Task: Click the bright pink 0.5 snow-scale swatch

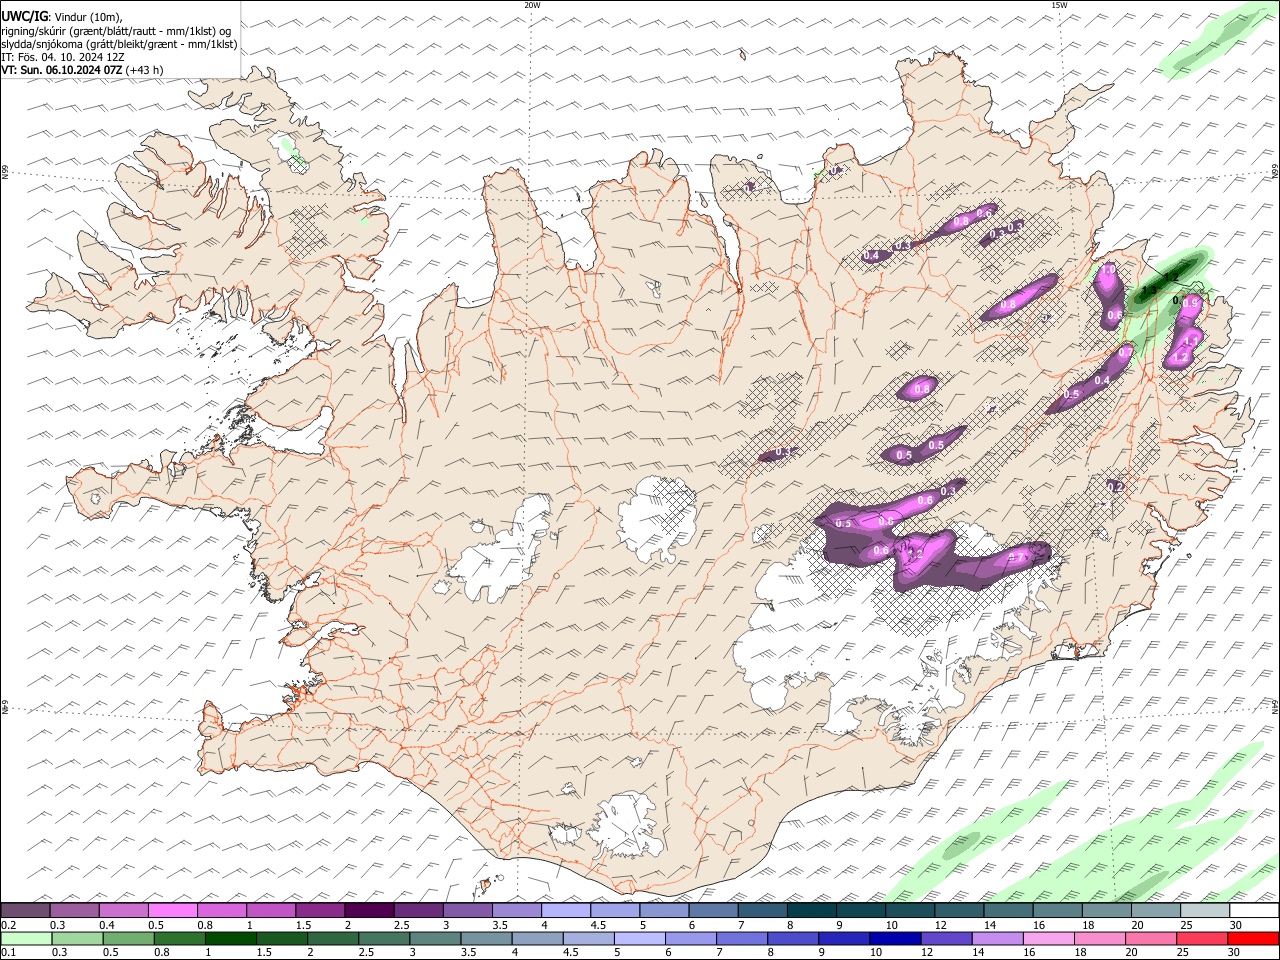Action: pyautogui.click(x=172, y=910)
